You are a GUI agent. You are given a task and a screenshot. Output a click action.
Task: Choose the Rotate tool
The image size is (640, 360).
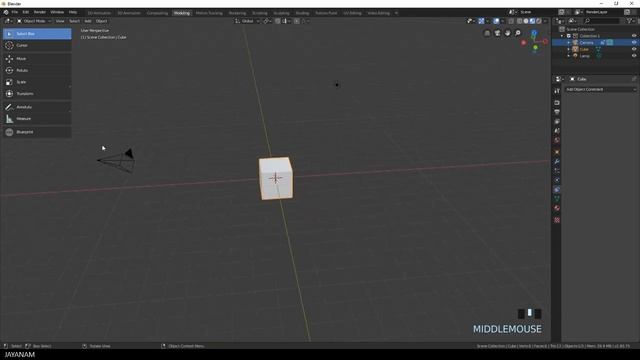[x=37, y=70]
